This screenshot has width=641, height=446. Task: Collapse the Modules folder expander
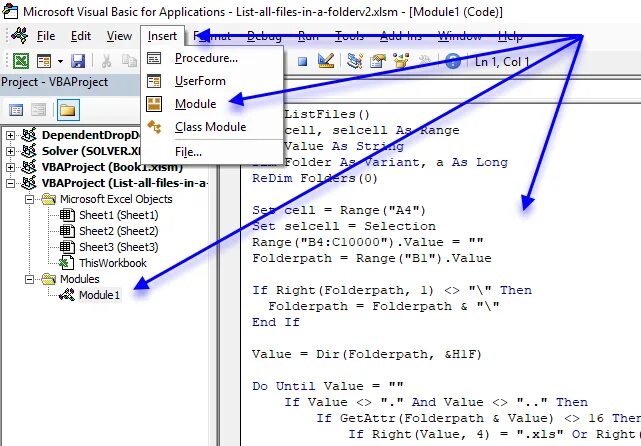pos(29,279)
